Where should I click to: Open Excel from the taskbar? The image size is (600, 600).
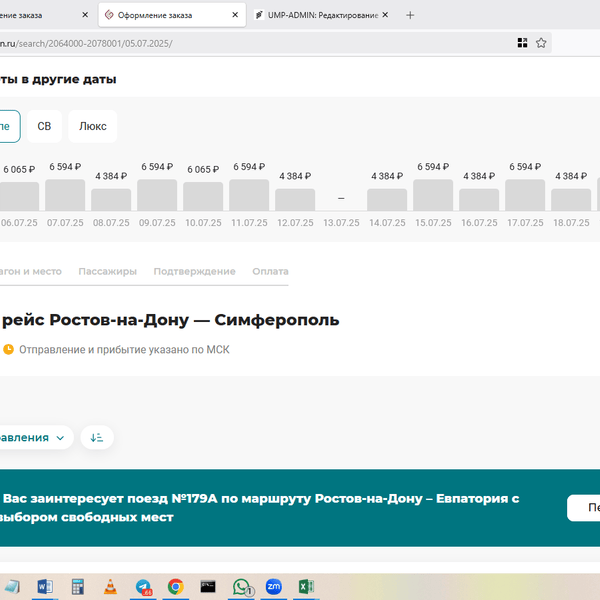tap(307, 587)
